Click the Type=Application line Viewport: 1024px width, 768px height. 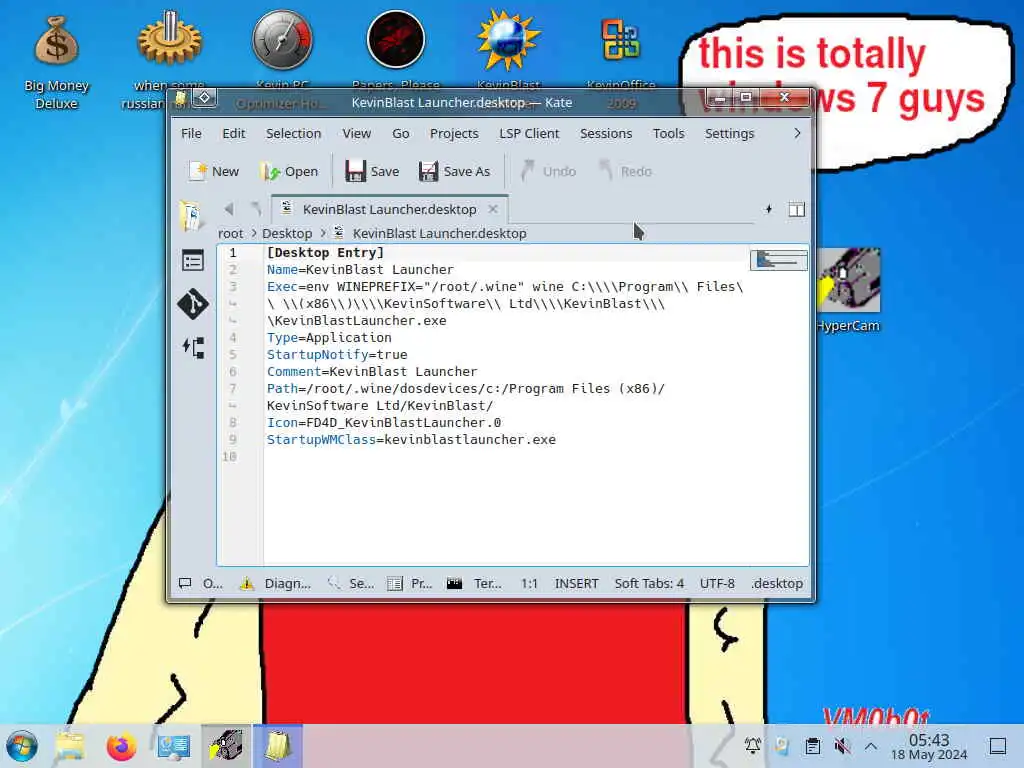coord(329,338)
